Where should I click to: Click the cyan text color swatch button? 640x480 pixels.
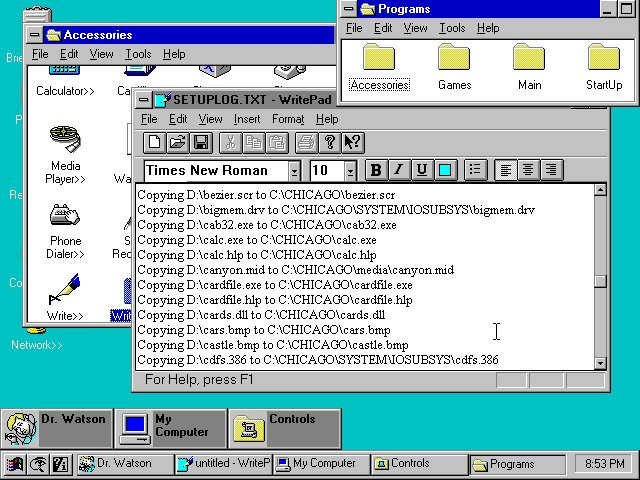[x=445, y=170]
